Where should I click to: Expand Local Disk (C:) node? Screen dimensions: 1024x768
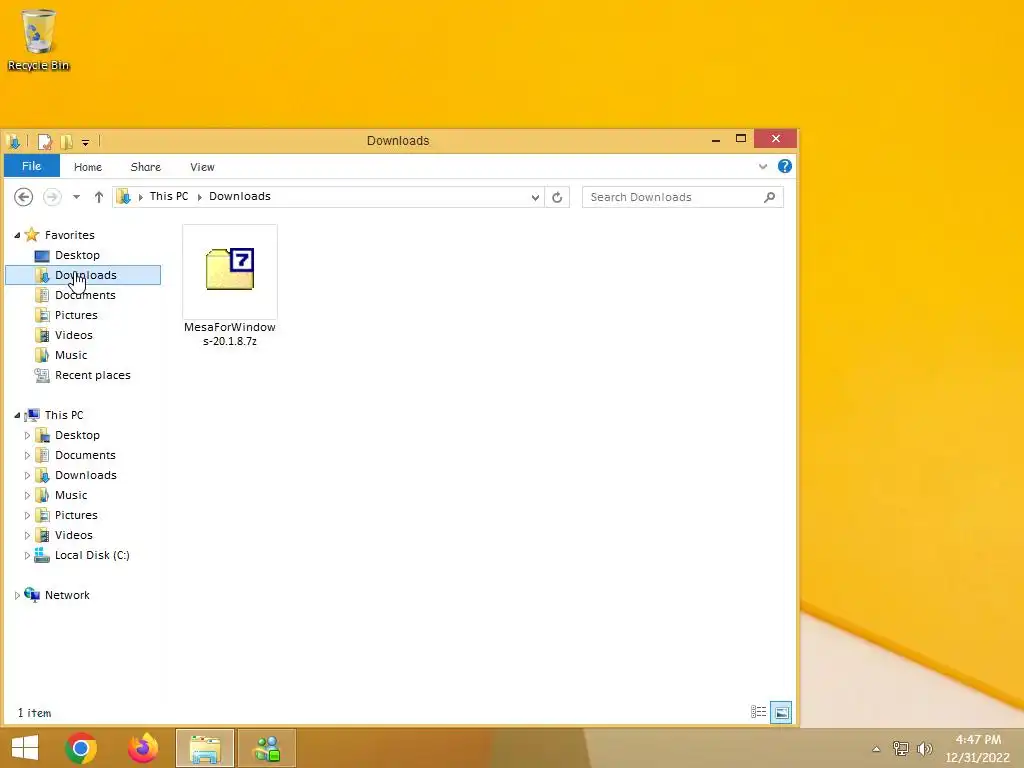(27, 556)
